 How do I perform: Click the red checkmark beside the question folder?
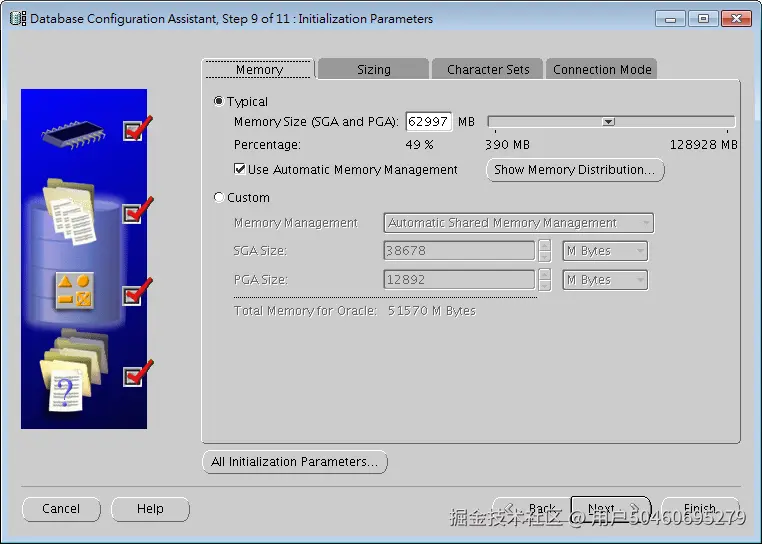(138, 373)
